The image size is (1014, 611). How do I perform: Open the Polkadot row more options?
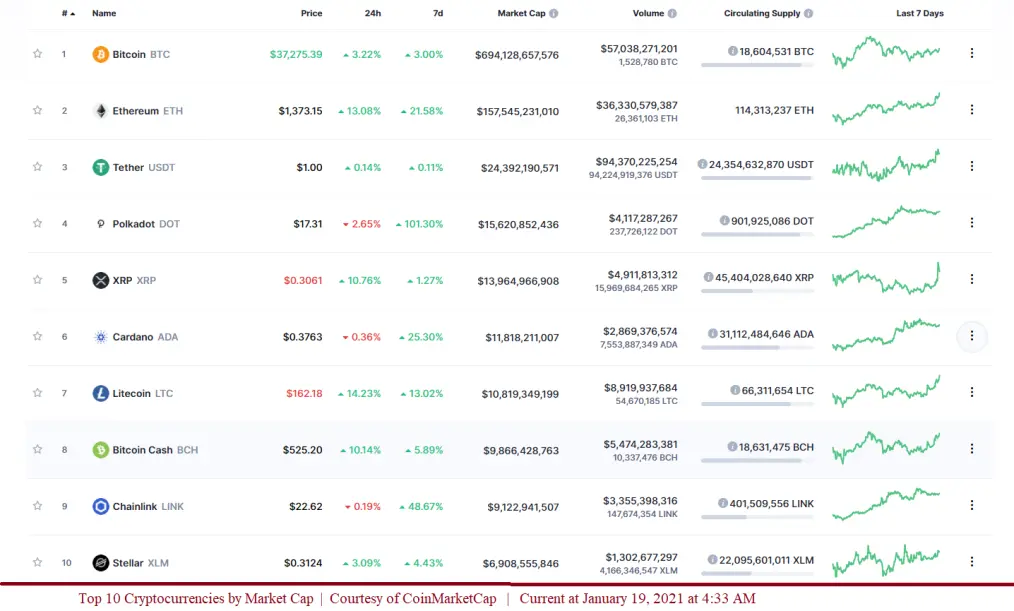point(971,222)
